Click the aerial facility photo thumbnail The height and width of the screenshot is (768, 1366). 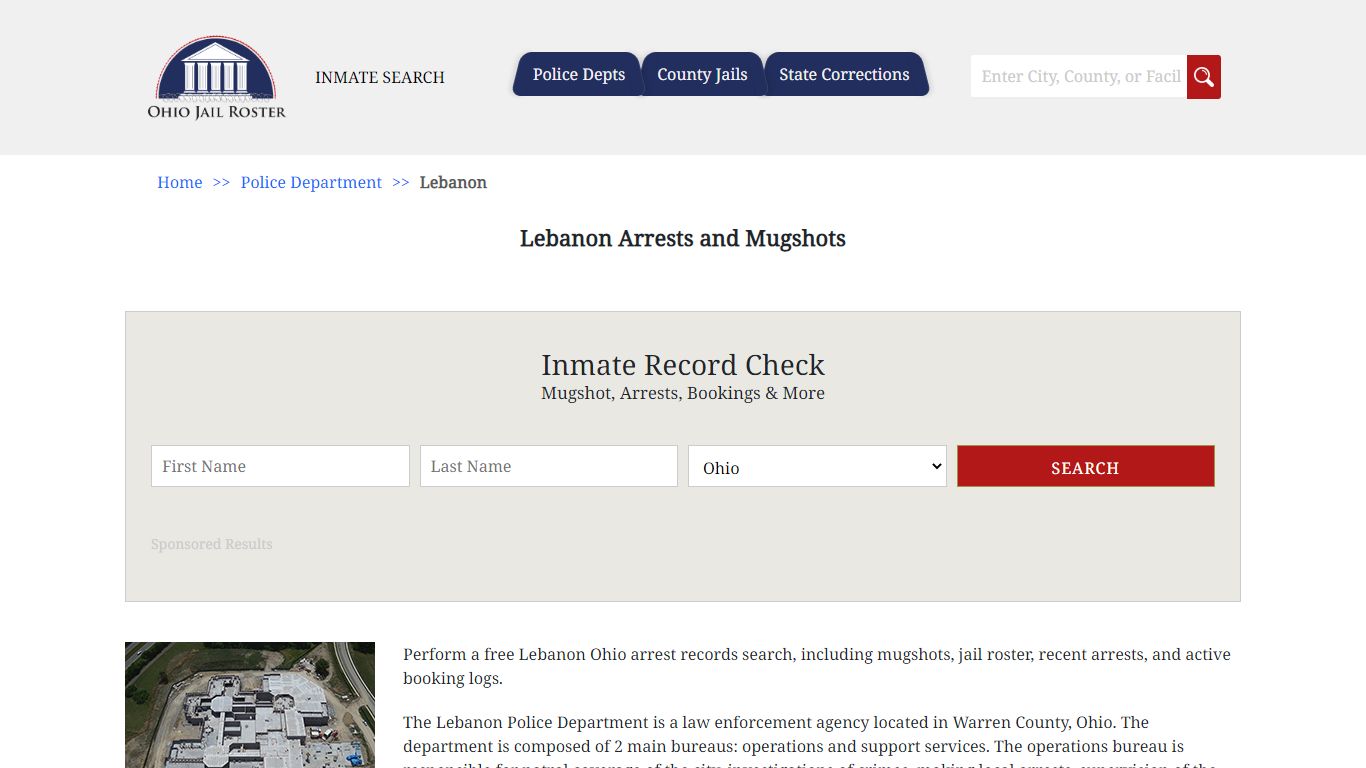tap(250, 705)
